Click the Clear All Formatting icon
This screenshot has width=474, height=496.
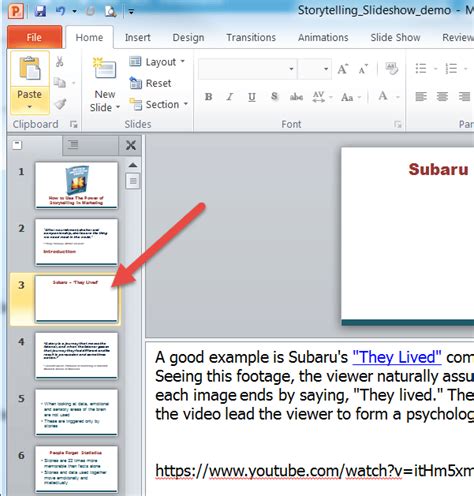pyautogui.click(x=392, y=69)
